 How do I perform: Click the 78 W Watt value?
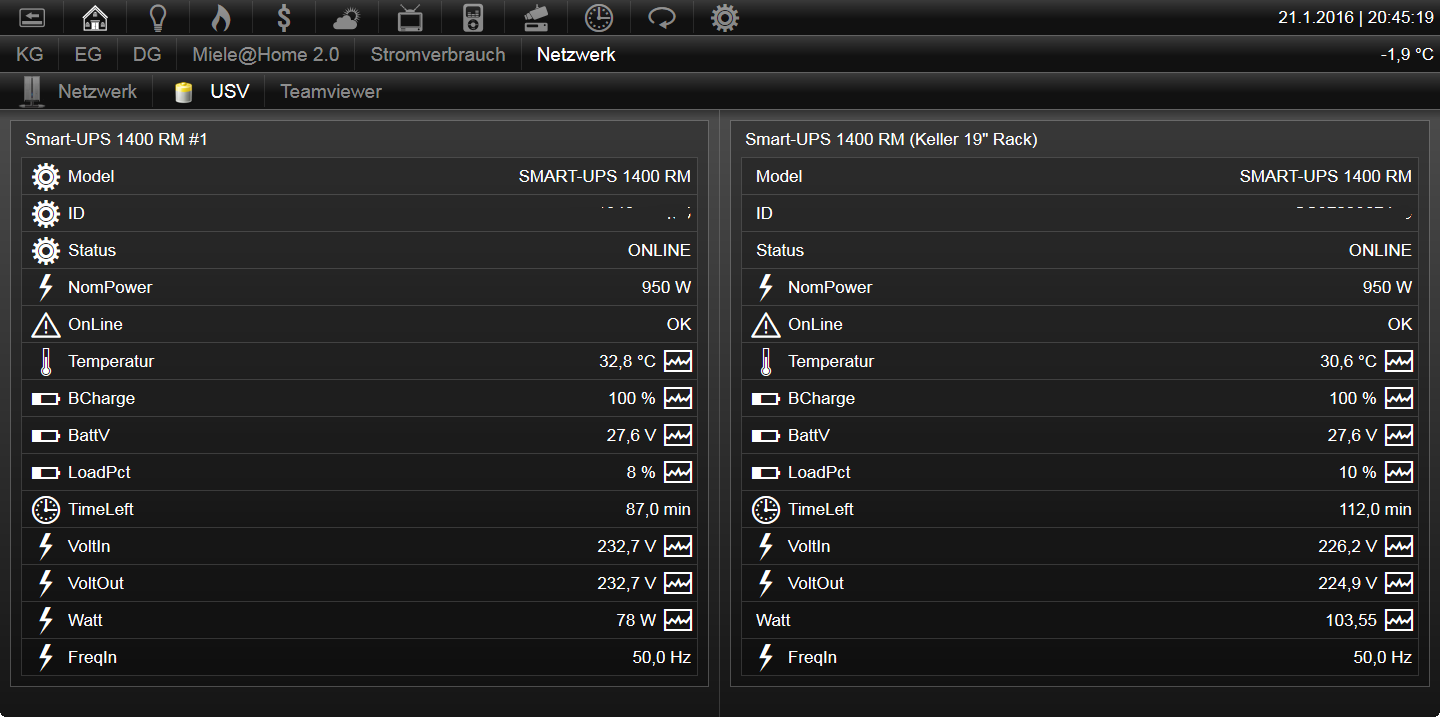[636, 620]
